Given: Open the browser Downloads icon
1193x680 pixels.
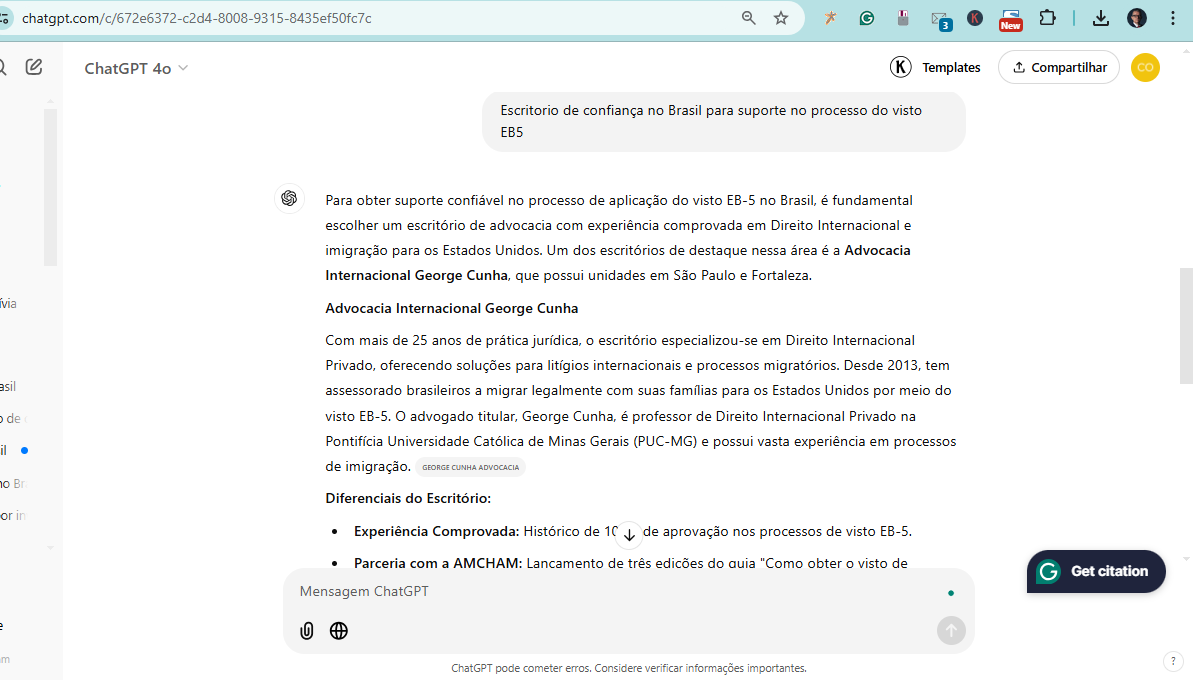Looking at the screenshot, I should click(x=1100, y=18).
